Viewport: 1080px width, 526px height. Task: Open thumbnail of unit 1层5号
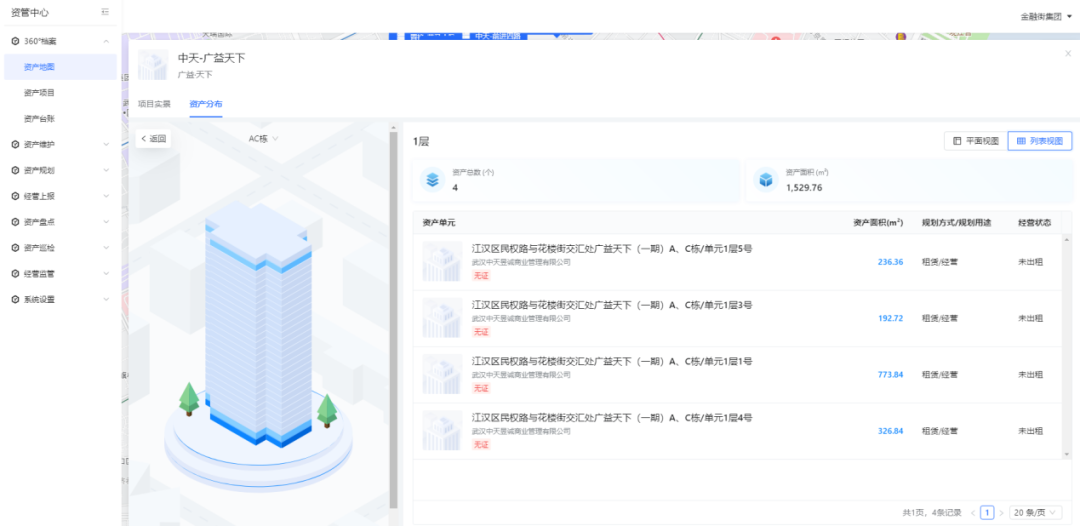442,262
